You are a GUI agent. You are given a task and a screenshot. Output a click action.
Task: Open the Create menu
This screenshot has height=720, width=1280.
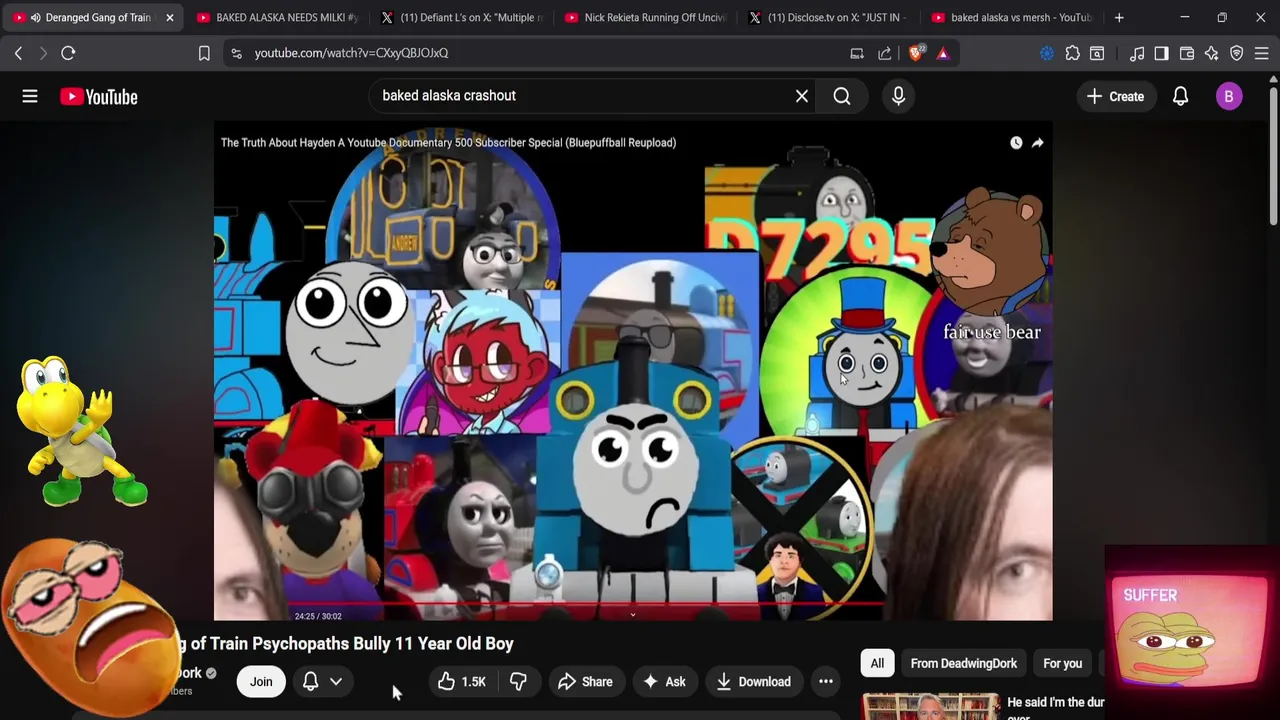point(1115,96)
